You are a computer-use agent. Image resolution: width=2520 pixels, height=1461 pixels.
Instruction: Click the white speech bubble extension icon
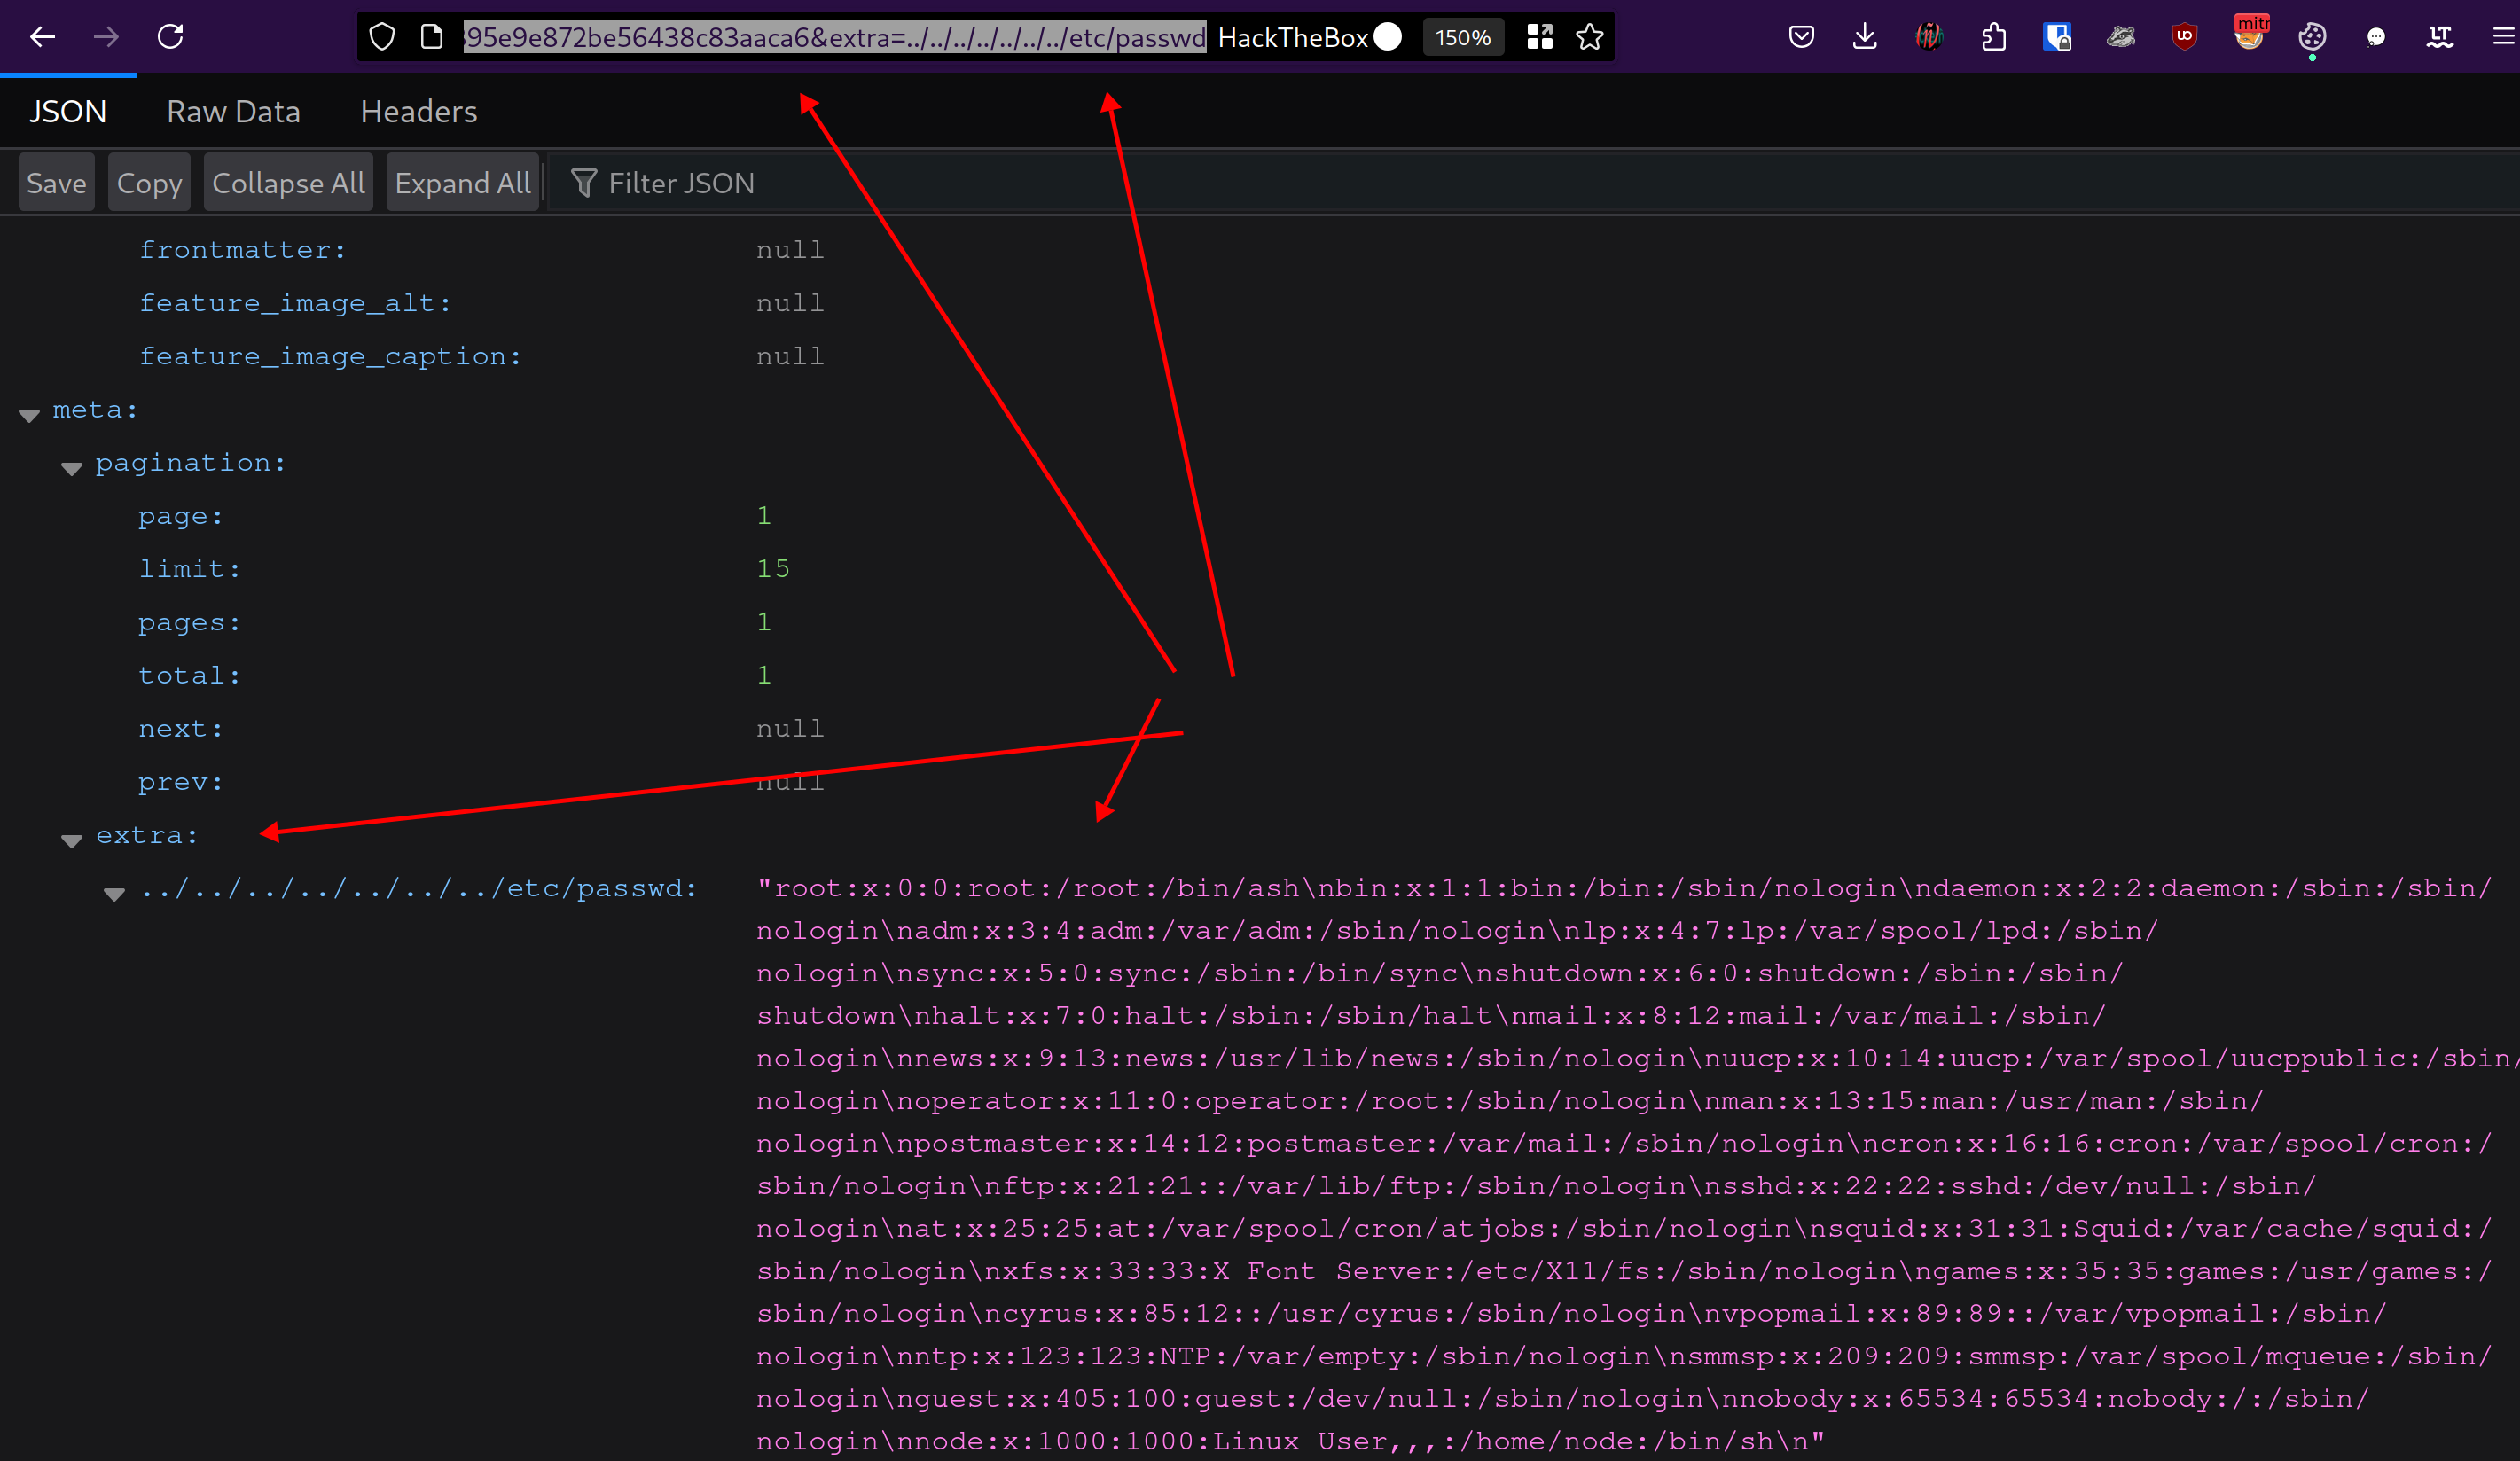tap(2376, 37)
